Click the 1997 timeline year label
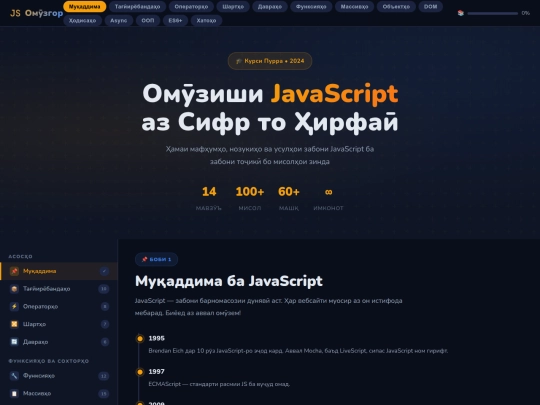The image size is (540, 405). (156, 371)
